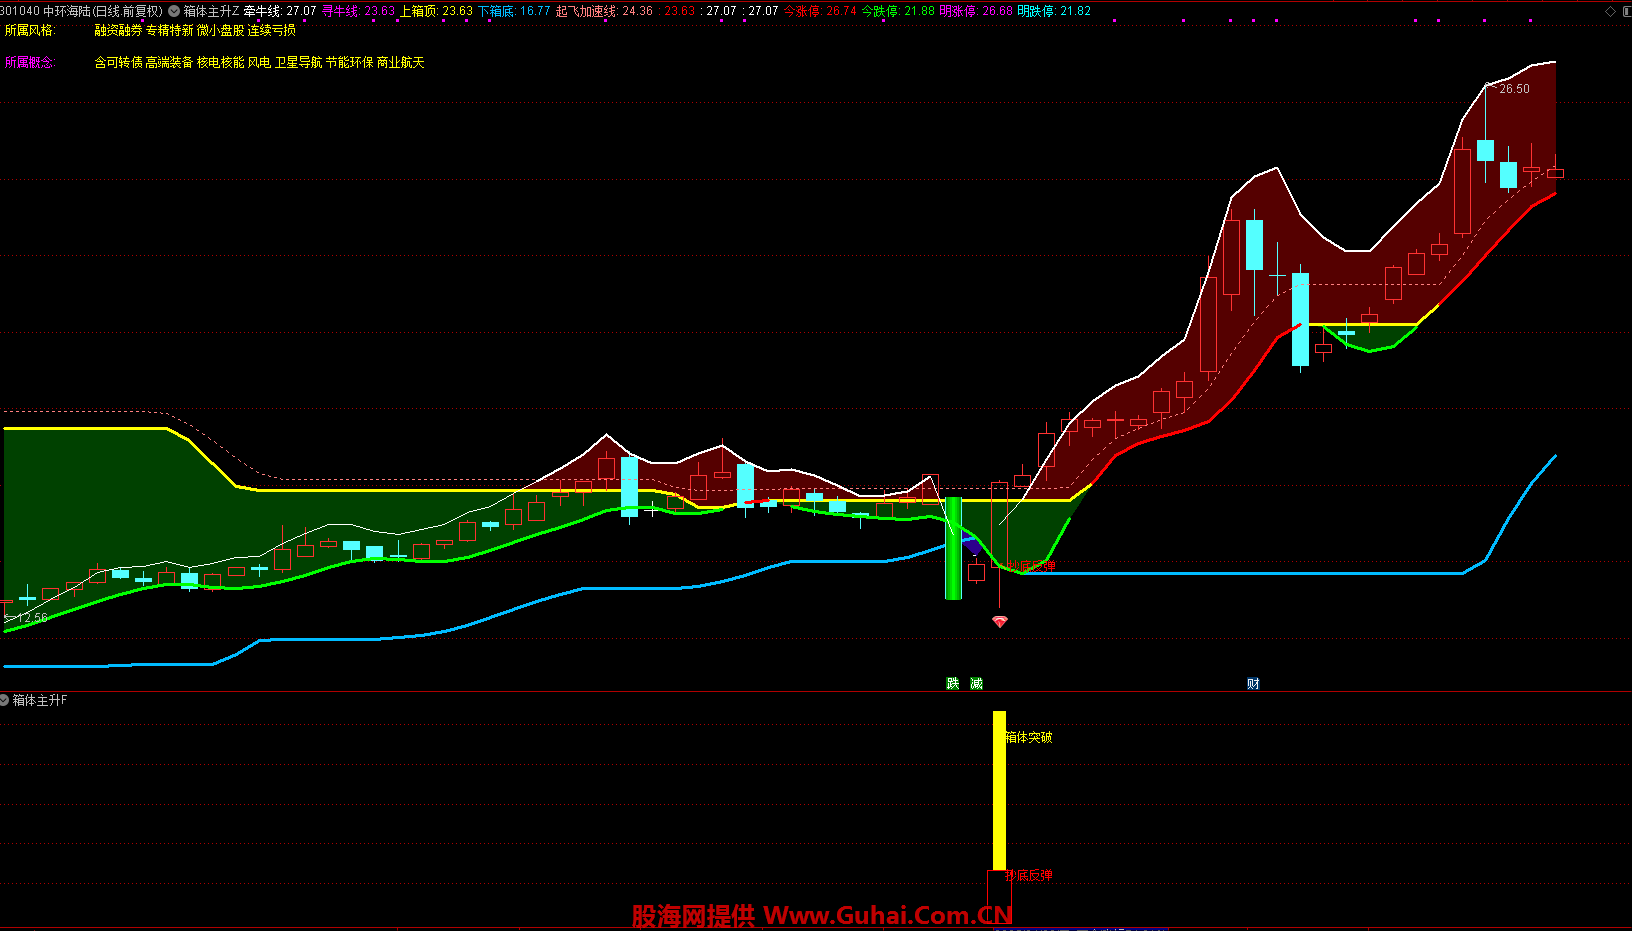
Task: Click 明涨停: 26.68 value
Action: 976,11
